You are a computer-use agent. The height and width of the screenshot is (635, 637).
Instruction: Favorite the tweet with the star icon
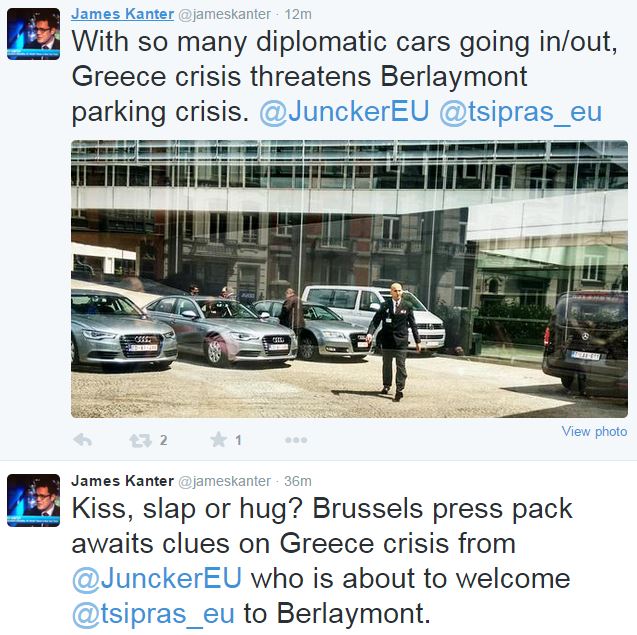click(219, 440)
